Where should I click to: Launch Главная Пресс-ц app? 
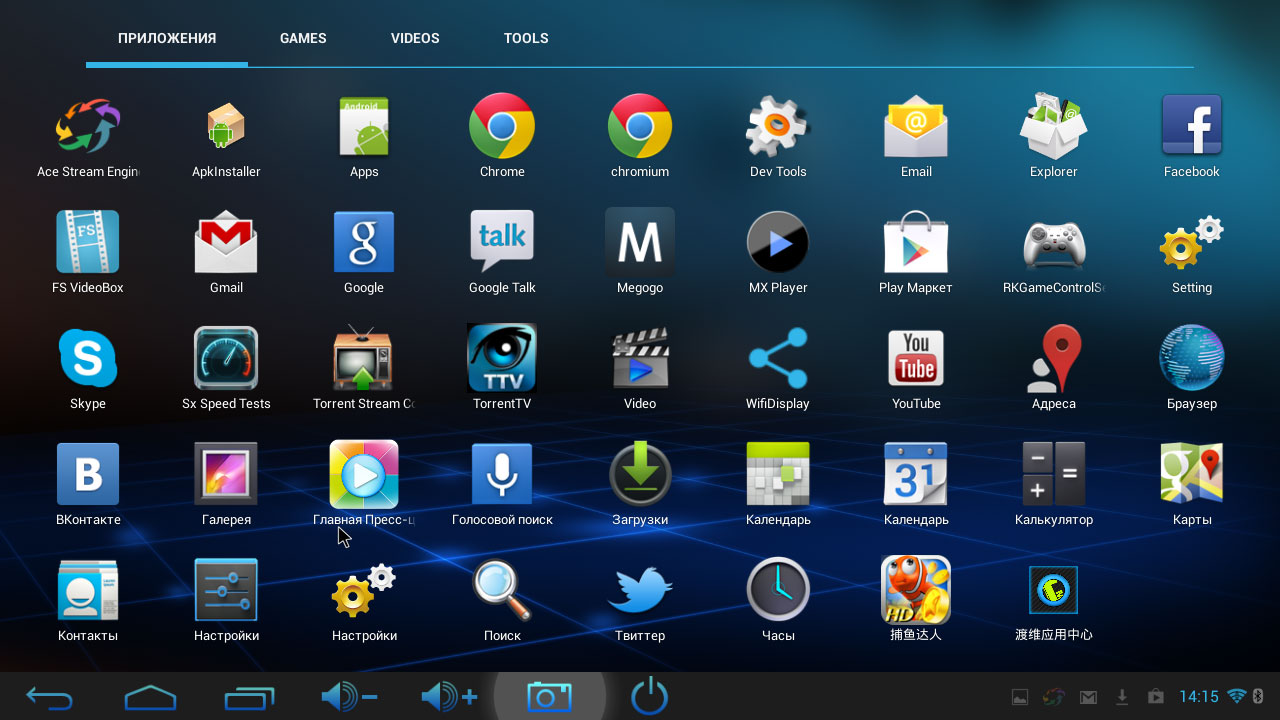364,474
